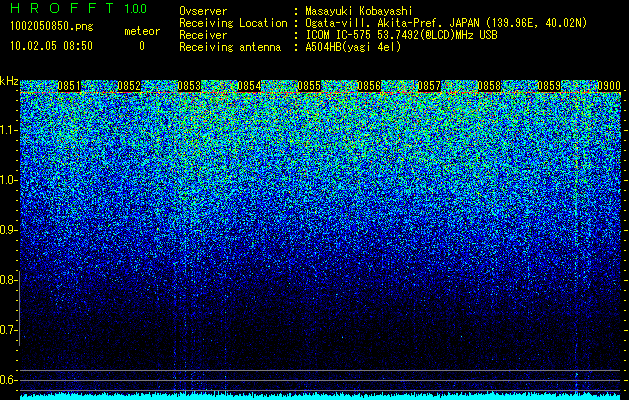Click time marker 0858
Image resolution: width=629 pixels, height=400 pixels.
pyautogui.click(x=489, y=86)
